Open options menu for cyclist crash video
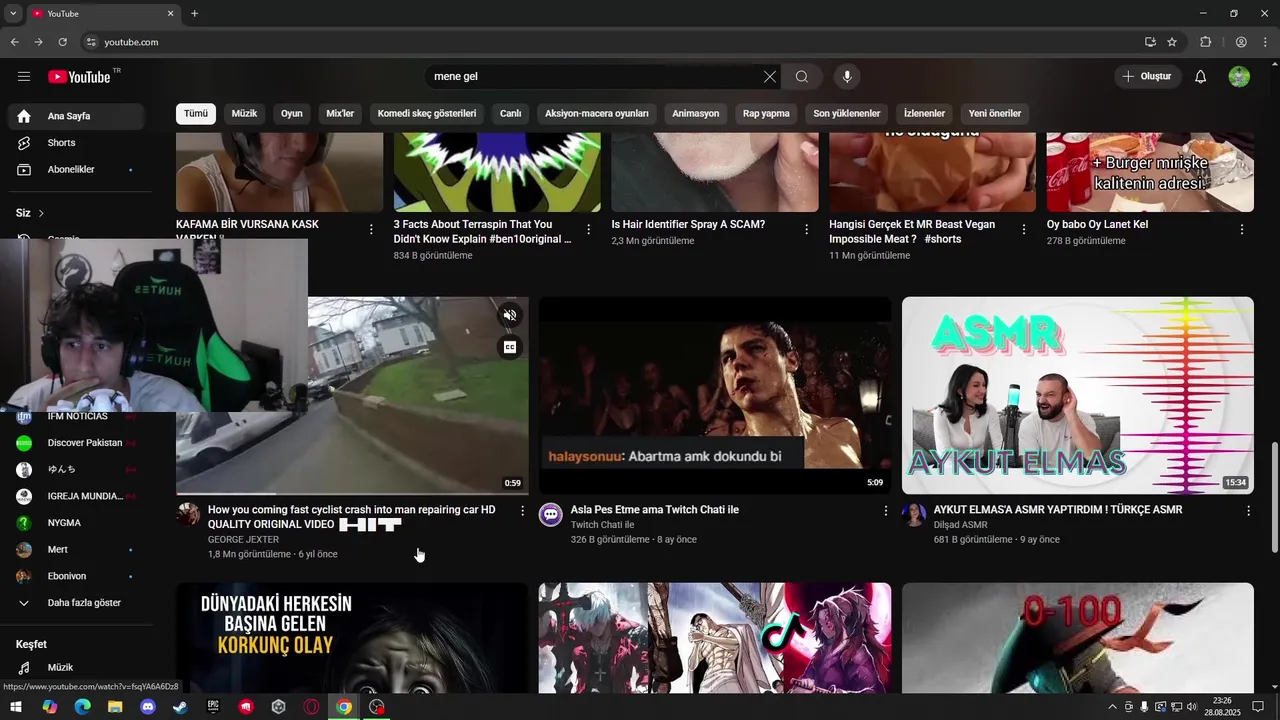This screenshot has height=720, width=1280. [x=522, y=511]
